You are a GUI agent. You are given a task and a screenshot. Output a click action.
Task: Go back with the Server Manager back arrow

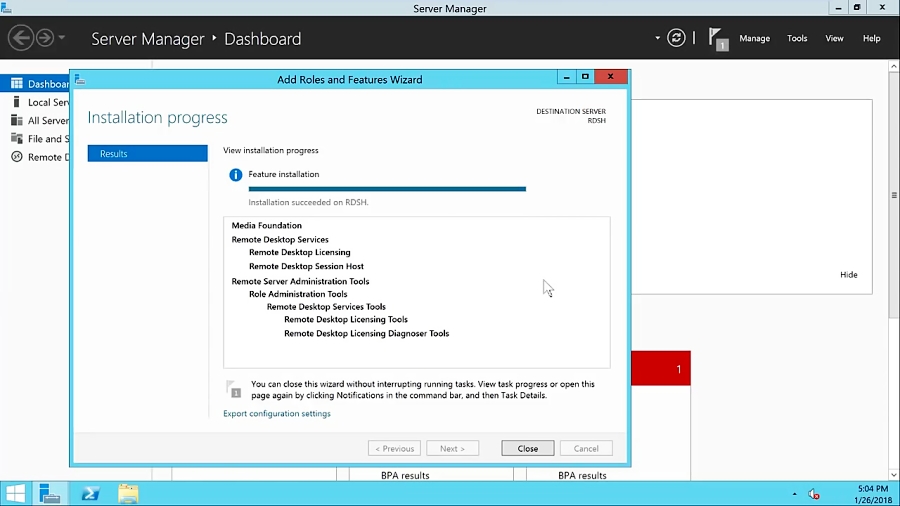coord(21,38)
